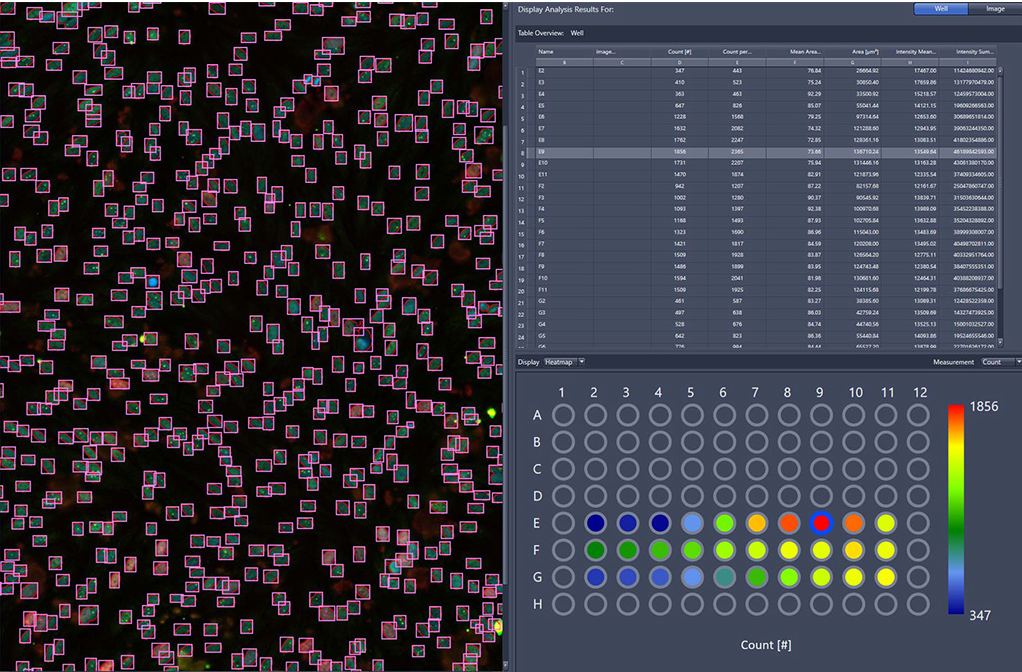This screenshot has height=672, width=1022.
Task: Click the heatmap color scale bar
Action: [x=956, y=510]
